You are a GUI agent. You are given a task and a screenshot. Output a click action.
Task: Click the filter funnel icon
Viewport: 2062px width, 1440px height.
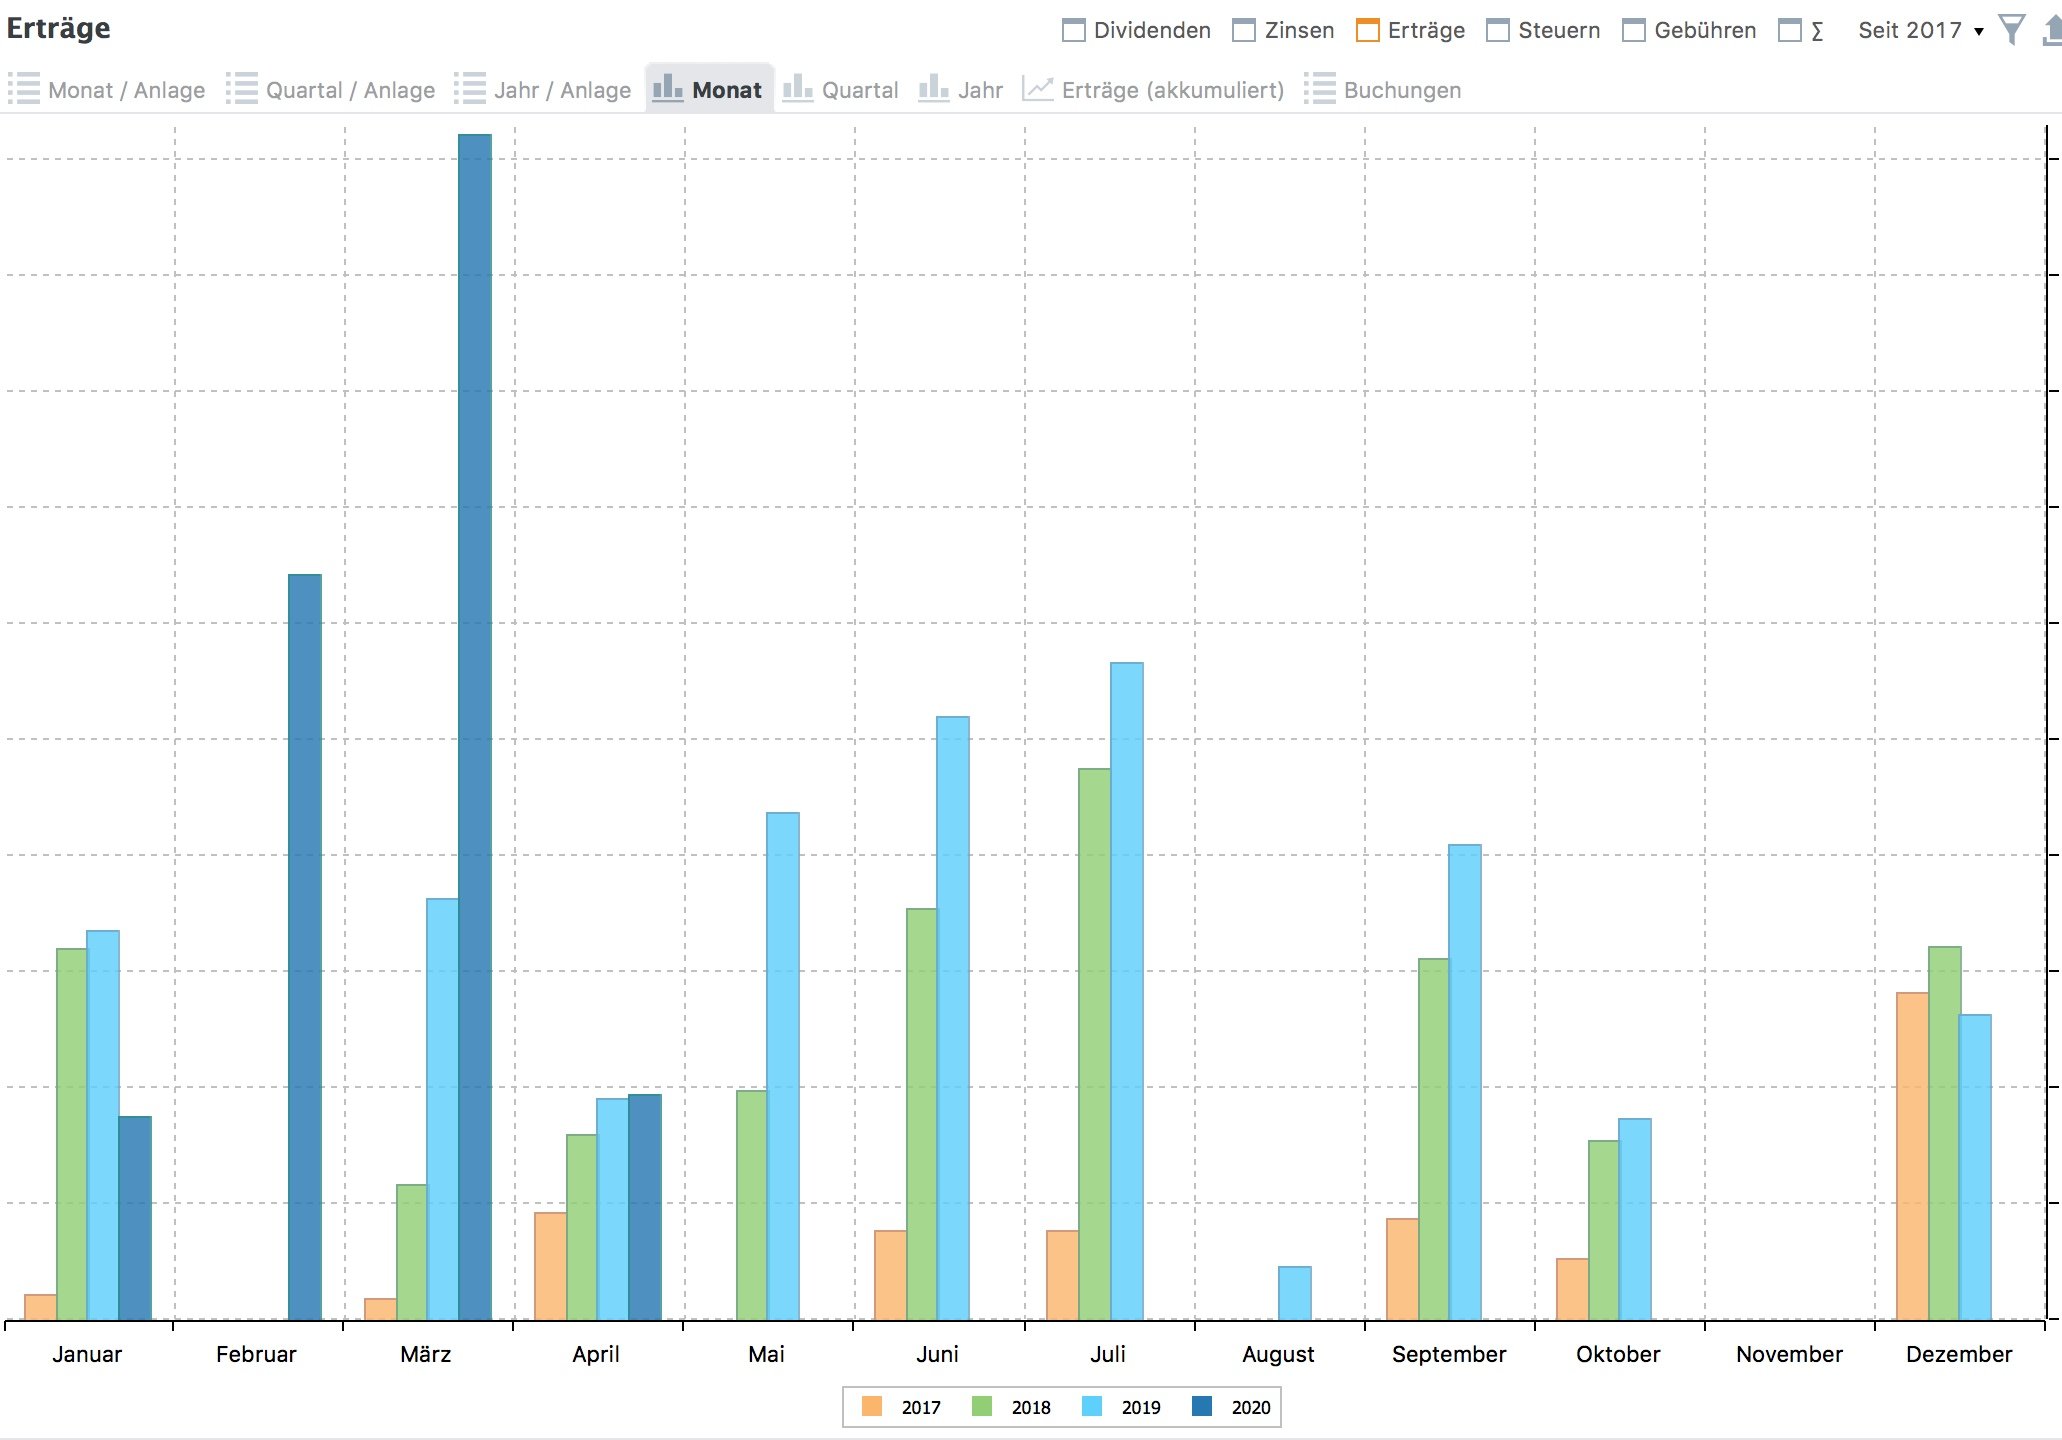pyautogui.click(x=2011, y=30)
